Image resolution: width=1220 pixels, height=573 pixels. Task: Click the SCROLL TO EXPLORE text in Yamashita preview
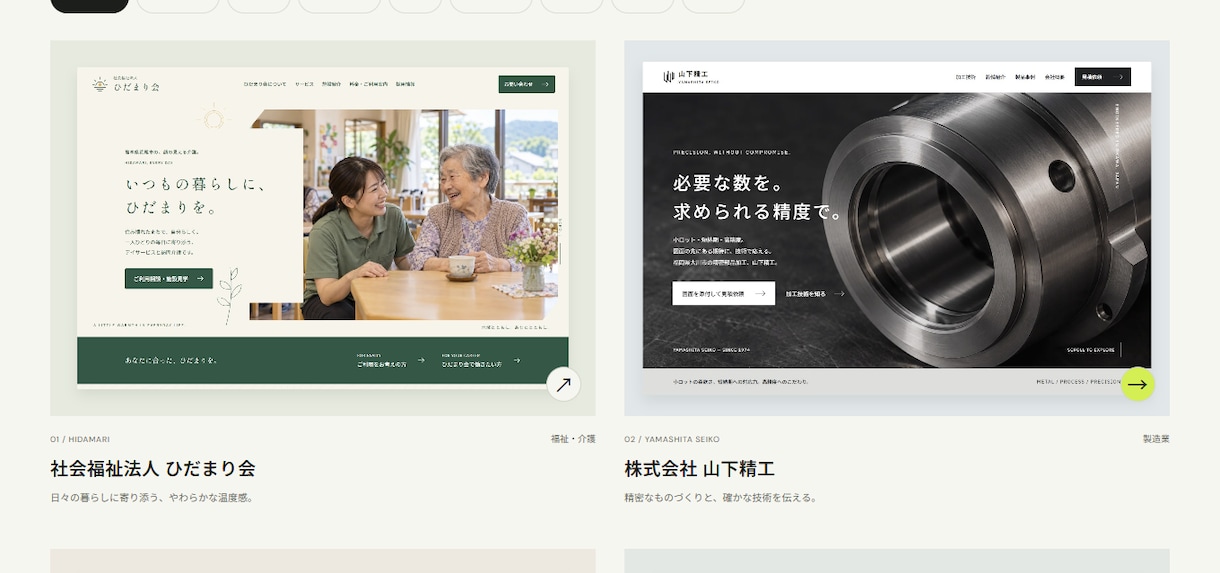[1090, 350]
